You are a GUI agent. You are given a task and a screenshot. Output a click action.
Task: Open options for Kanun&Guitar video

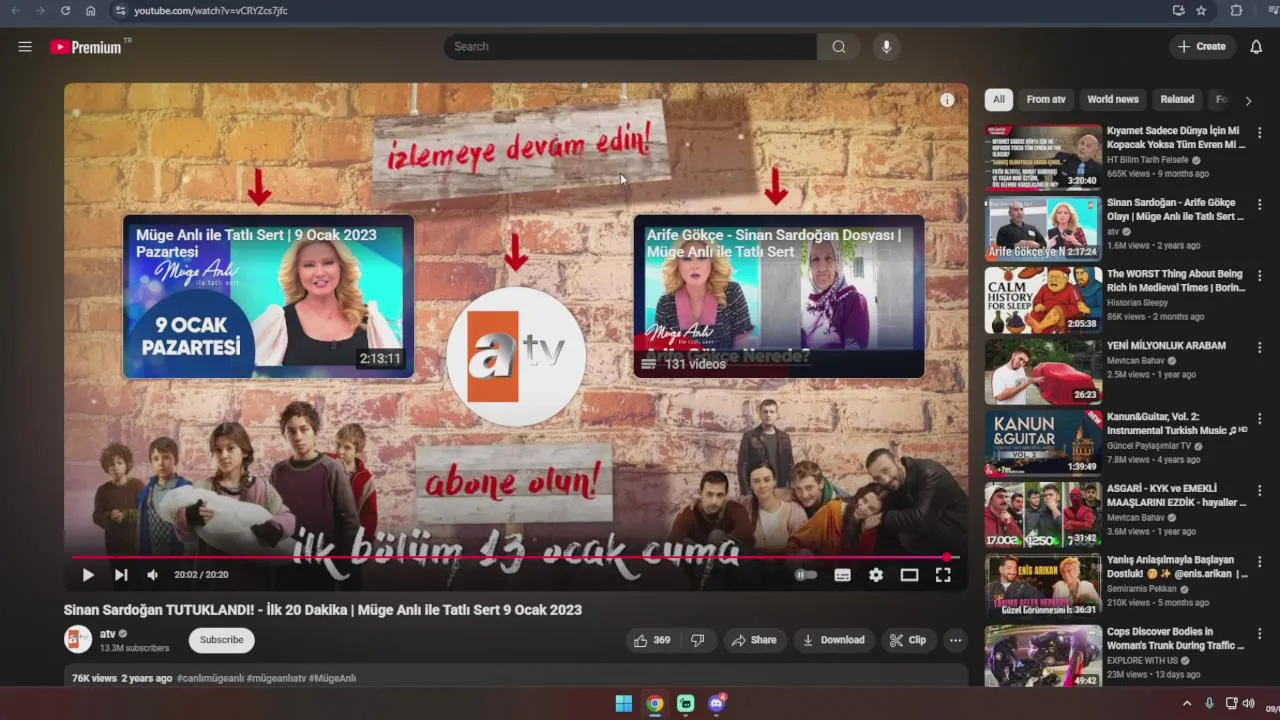[x=1260, y=419]
